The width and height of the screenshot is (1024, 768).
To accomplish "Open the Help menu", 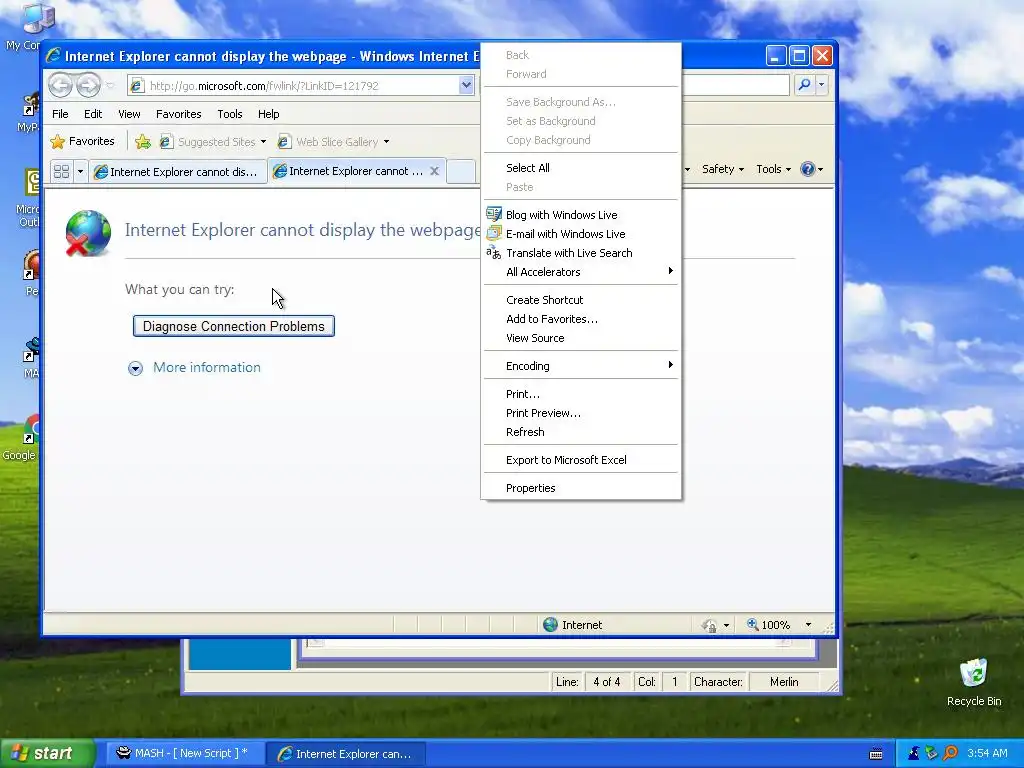I will (268, 114).
